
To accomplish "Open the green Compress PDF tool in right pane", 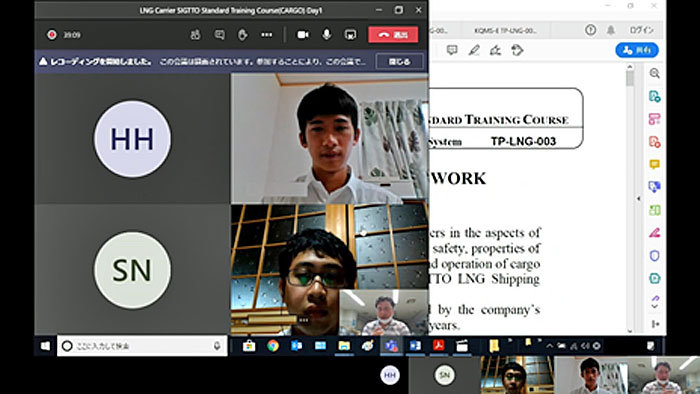I will 654,278.
